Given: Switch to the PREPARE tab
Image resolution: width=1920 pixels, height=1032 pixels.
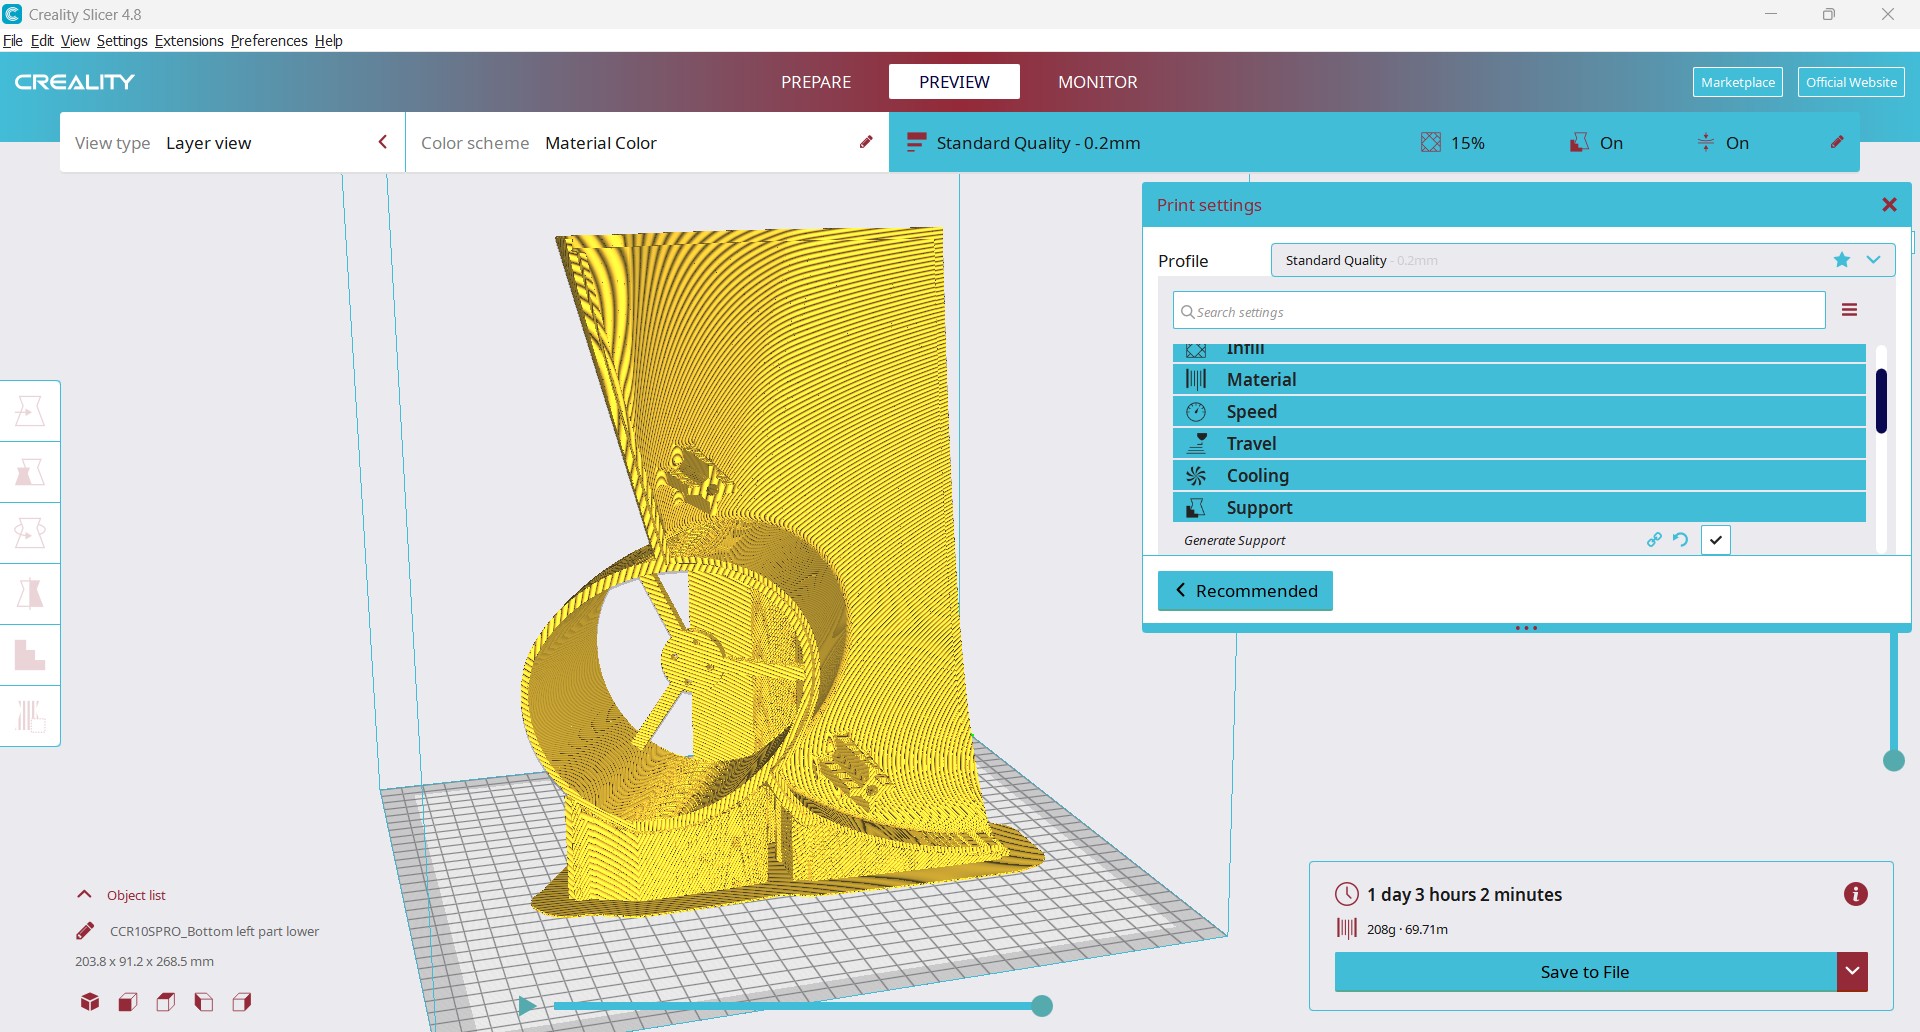Looking at the screenshot, I should point(816,82).
